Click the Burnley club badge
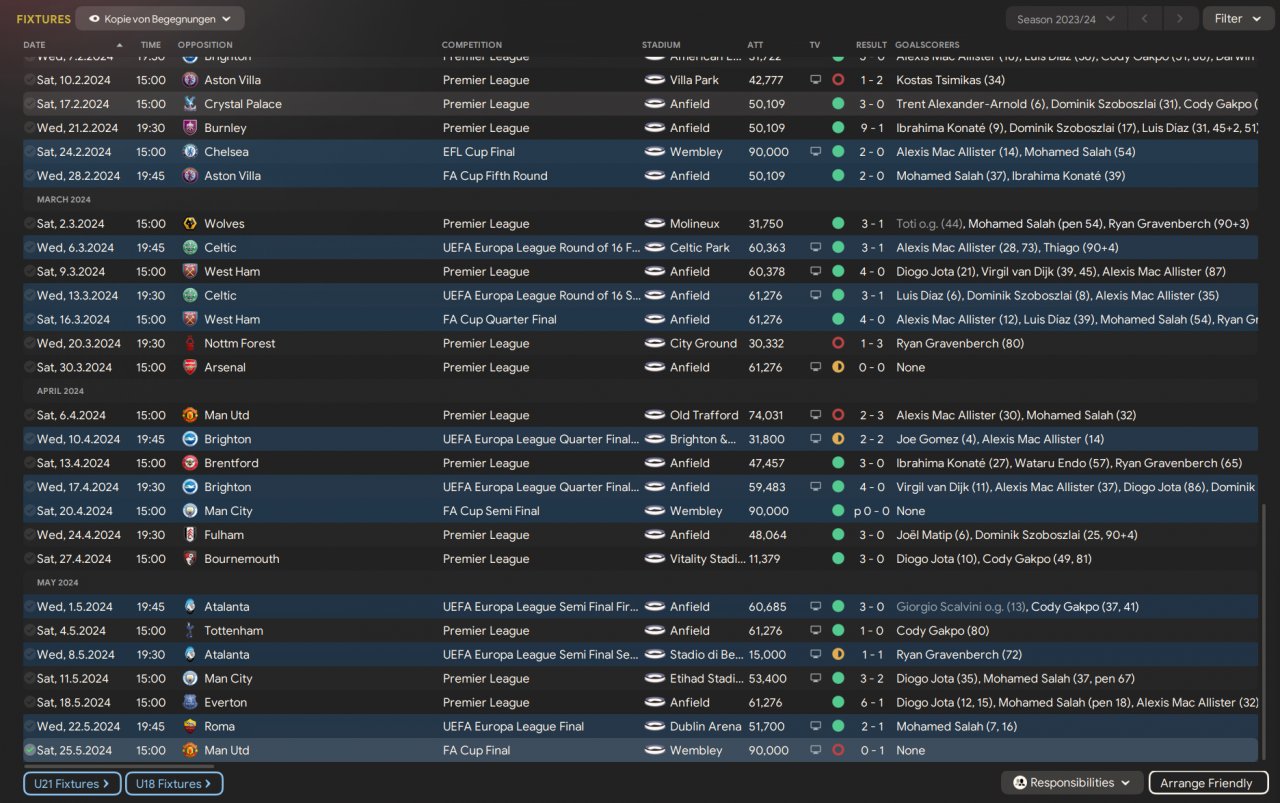The width and height of the screenshot is (1280, 803). click(x=190, y=128)
